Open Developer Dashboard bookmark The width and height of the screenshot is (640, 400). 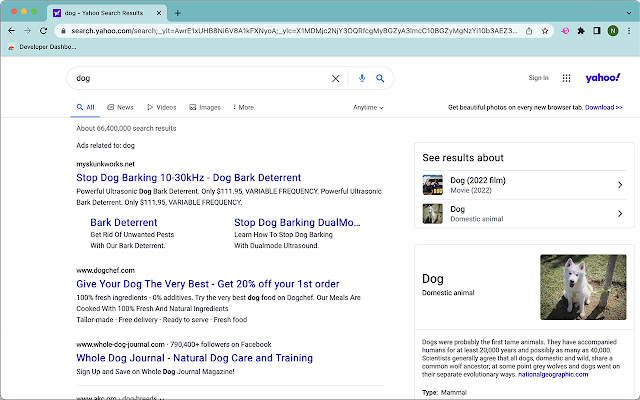pyautogui.click(x=42, y=47)
